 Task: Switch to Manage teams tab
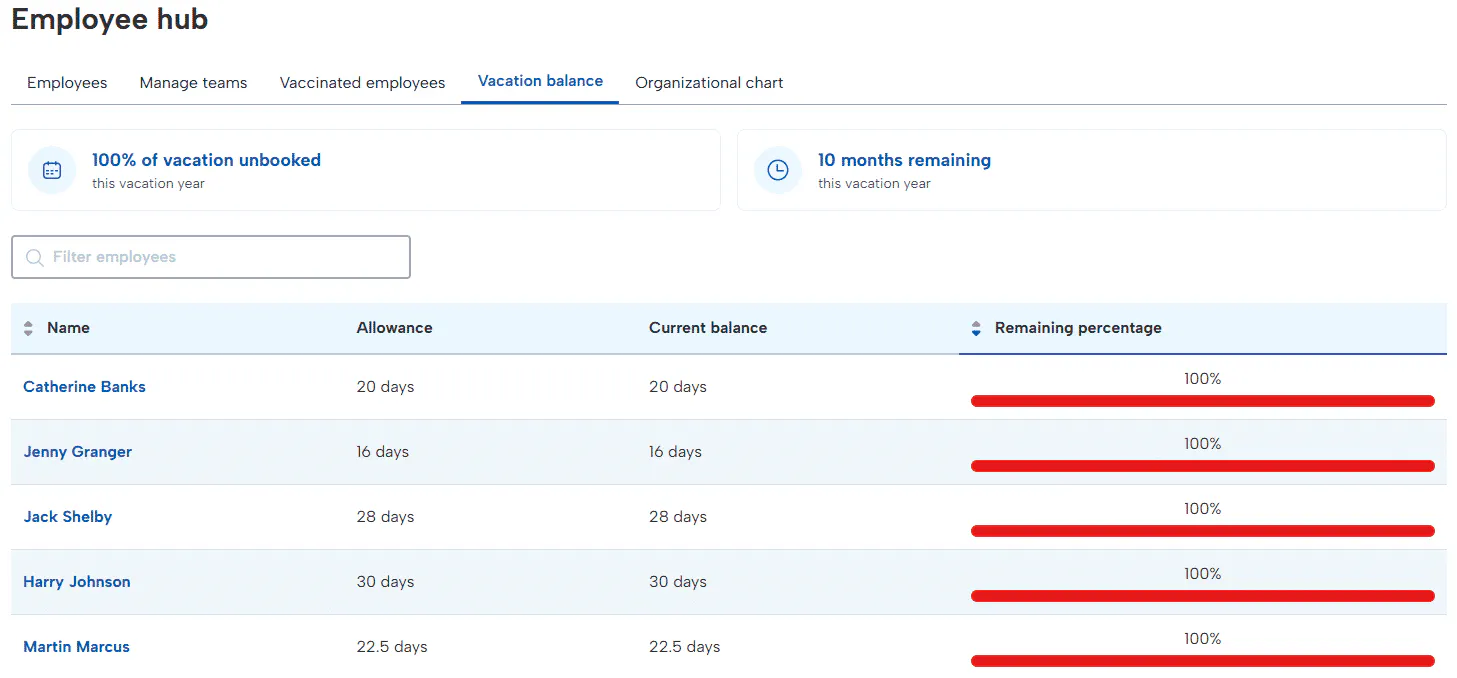pos(193,83)
